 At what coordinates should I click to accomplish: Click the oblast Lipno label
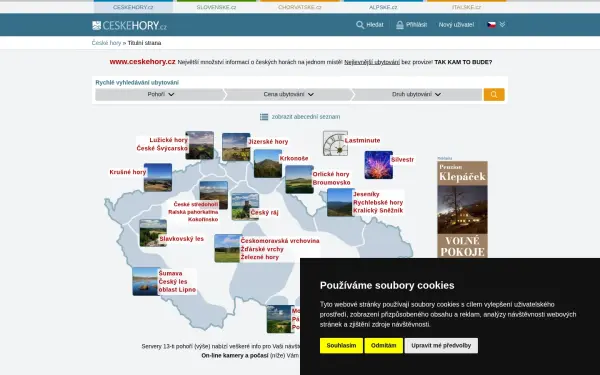pos(177,290)
